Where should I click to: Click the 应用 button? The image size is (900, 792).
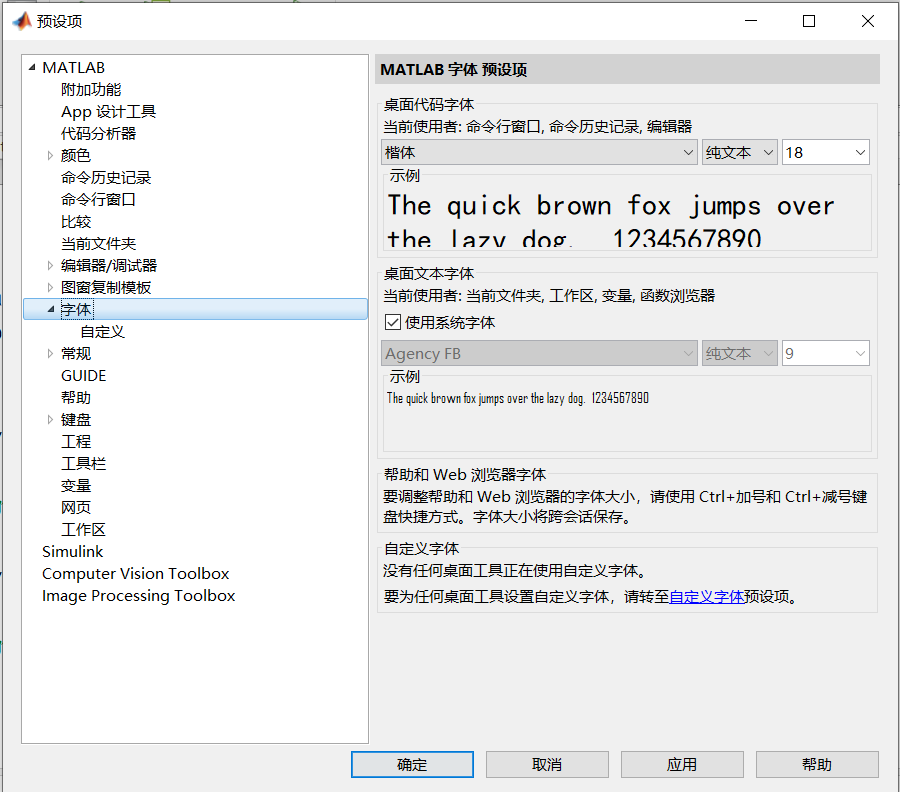682,764
